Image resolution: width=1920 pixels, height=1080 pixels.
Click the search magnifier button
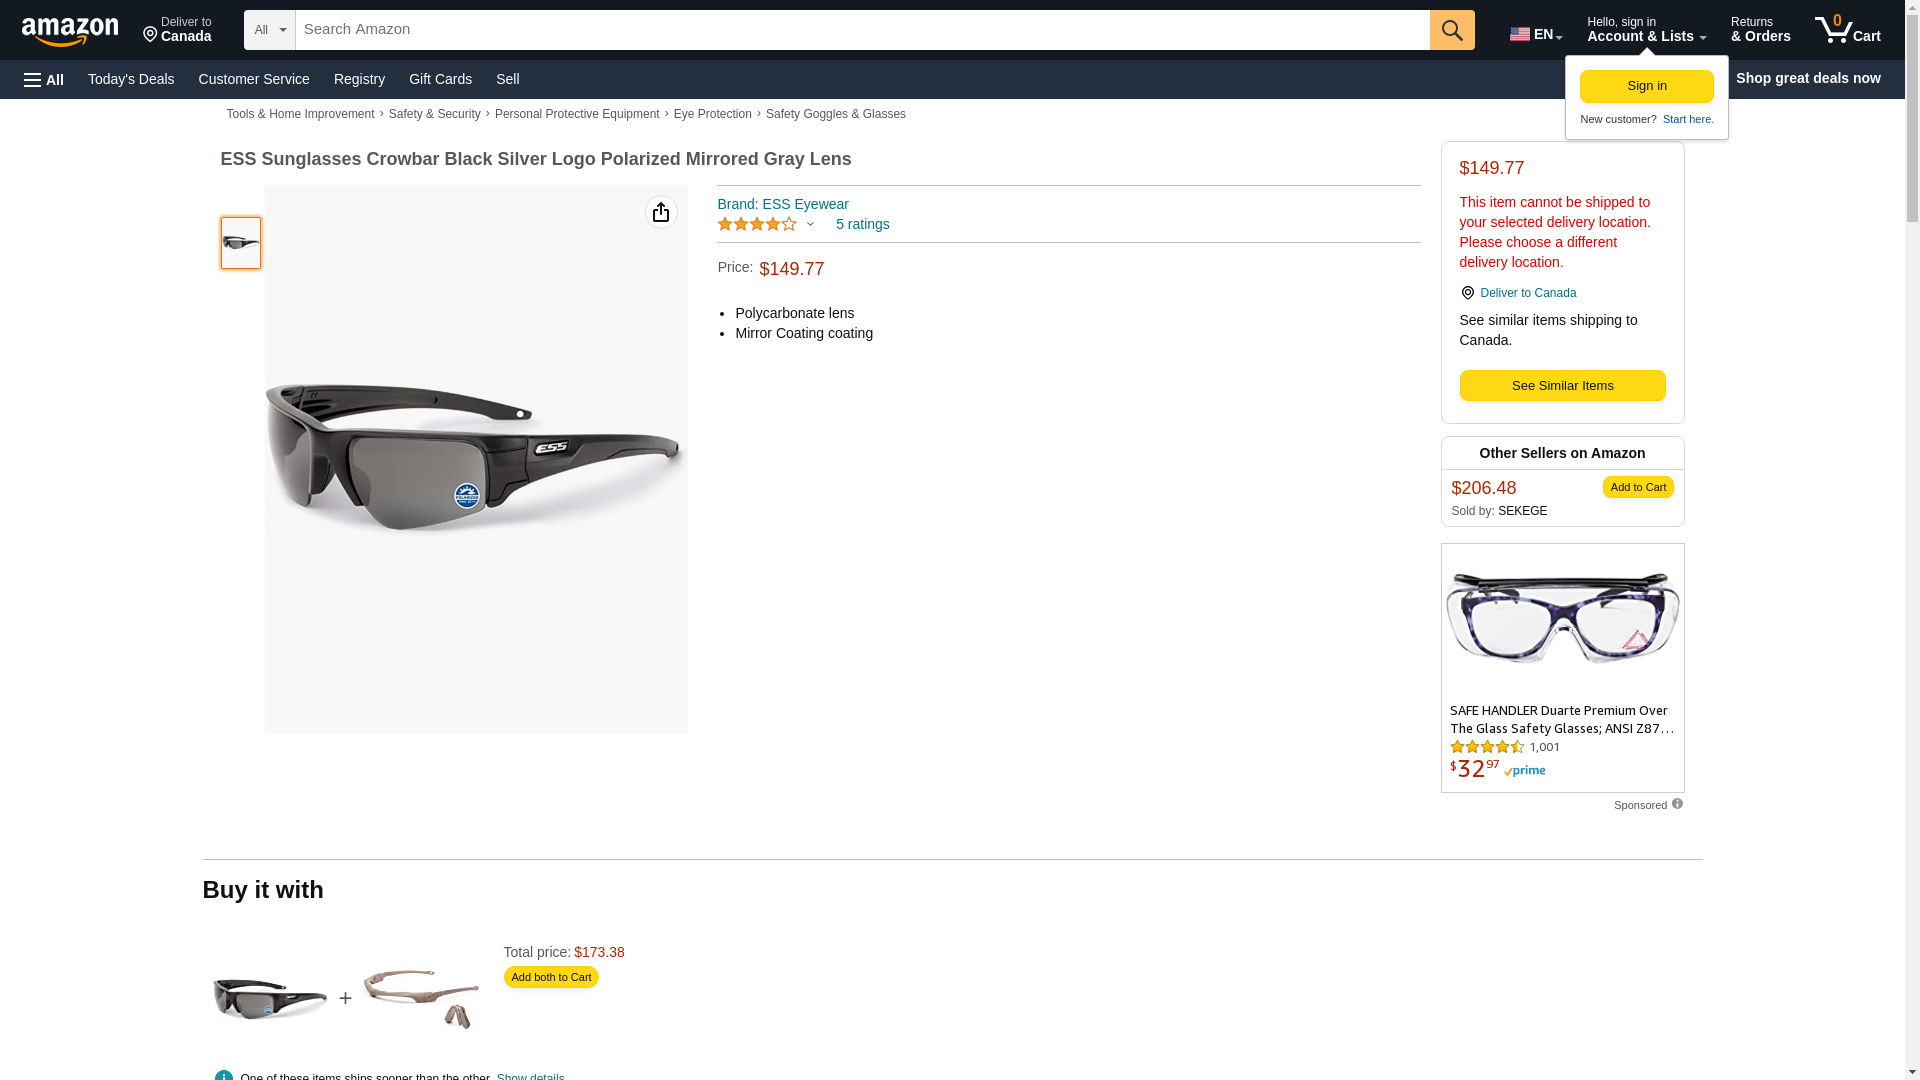click(x=1451, y=30)
